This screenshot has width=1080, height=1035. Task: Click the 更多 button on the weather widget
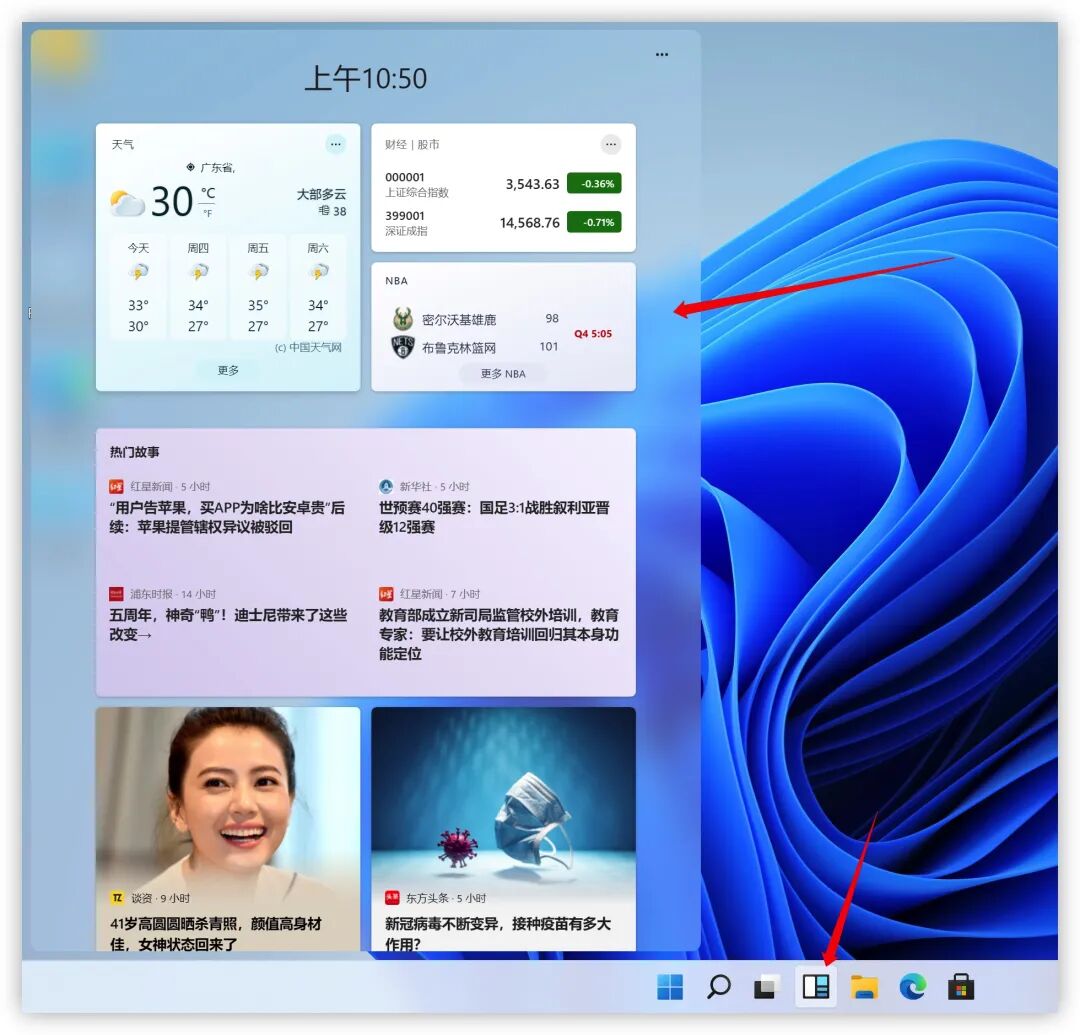click(x=227, y=369)
